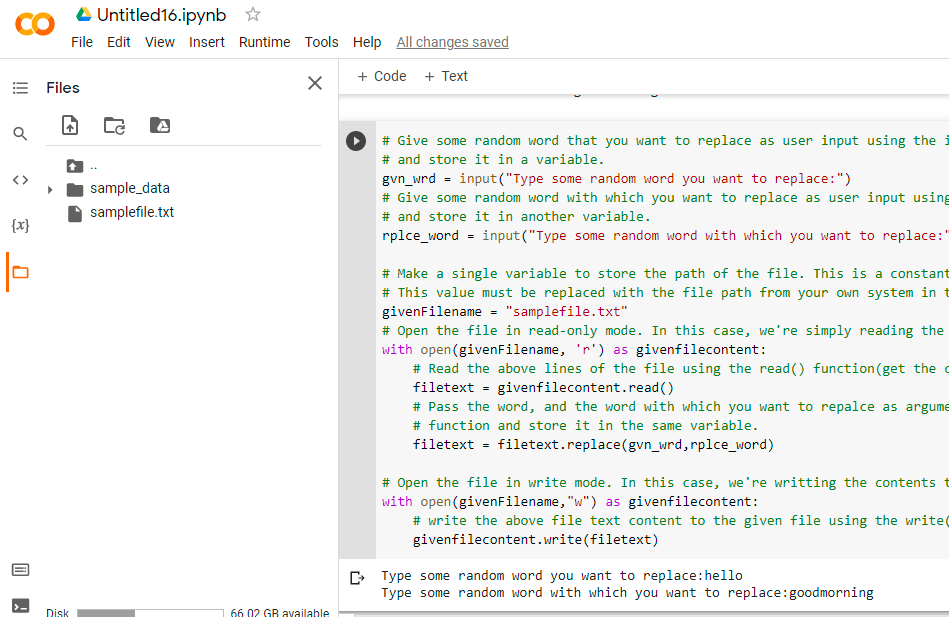
Task: Open the Terminal icon at sidebar bottom
Action: 20,605
